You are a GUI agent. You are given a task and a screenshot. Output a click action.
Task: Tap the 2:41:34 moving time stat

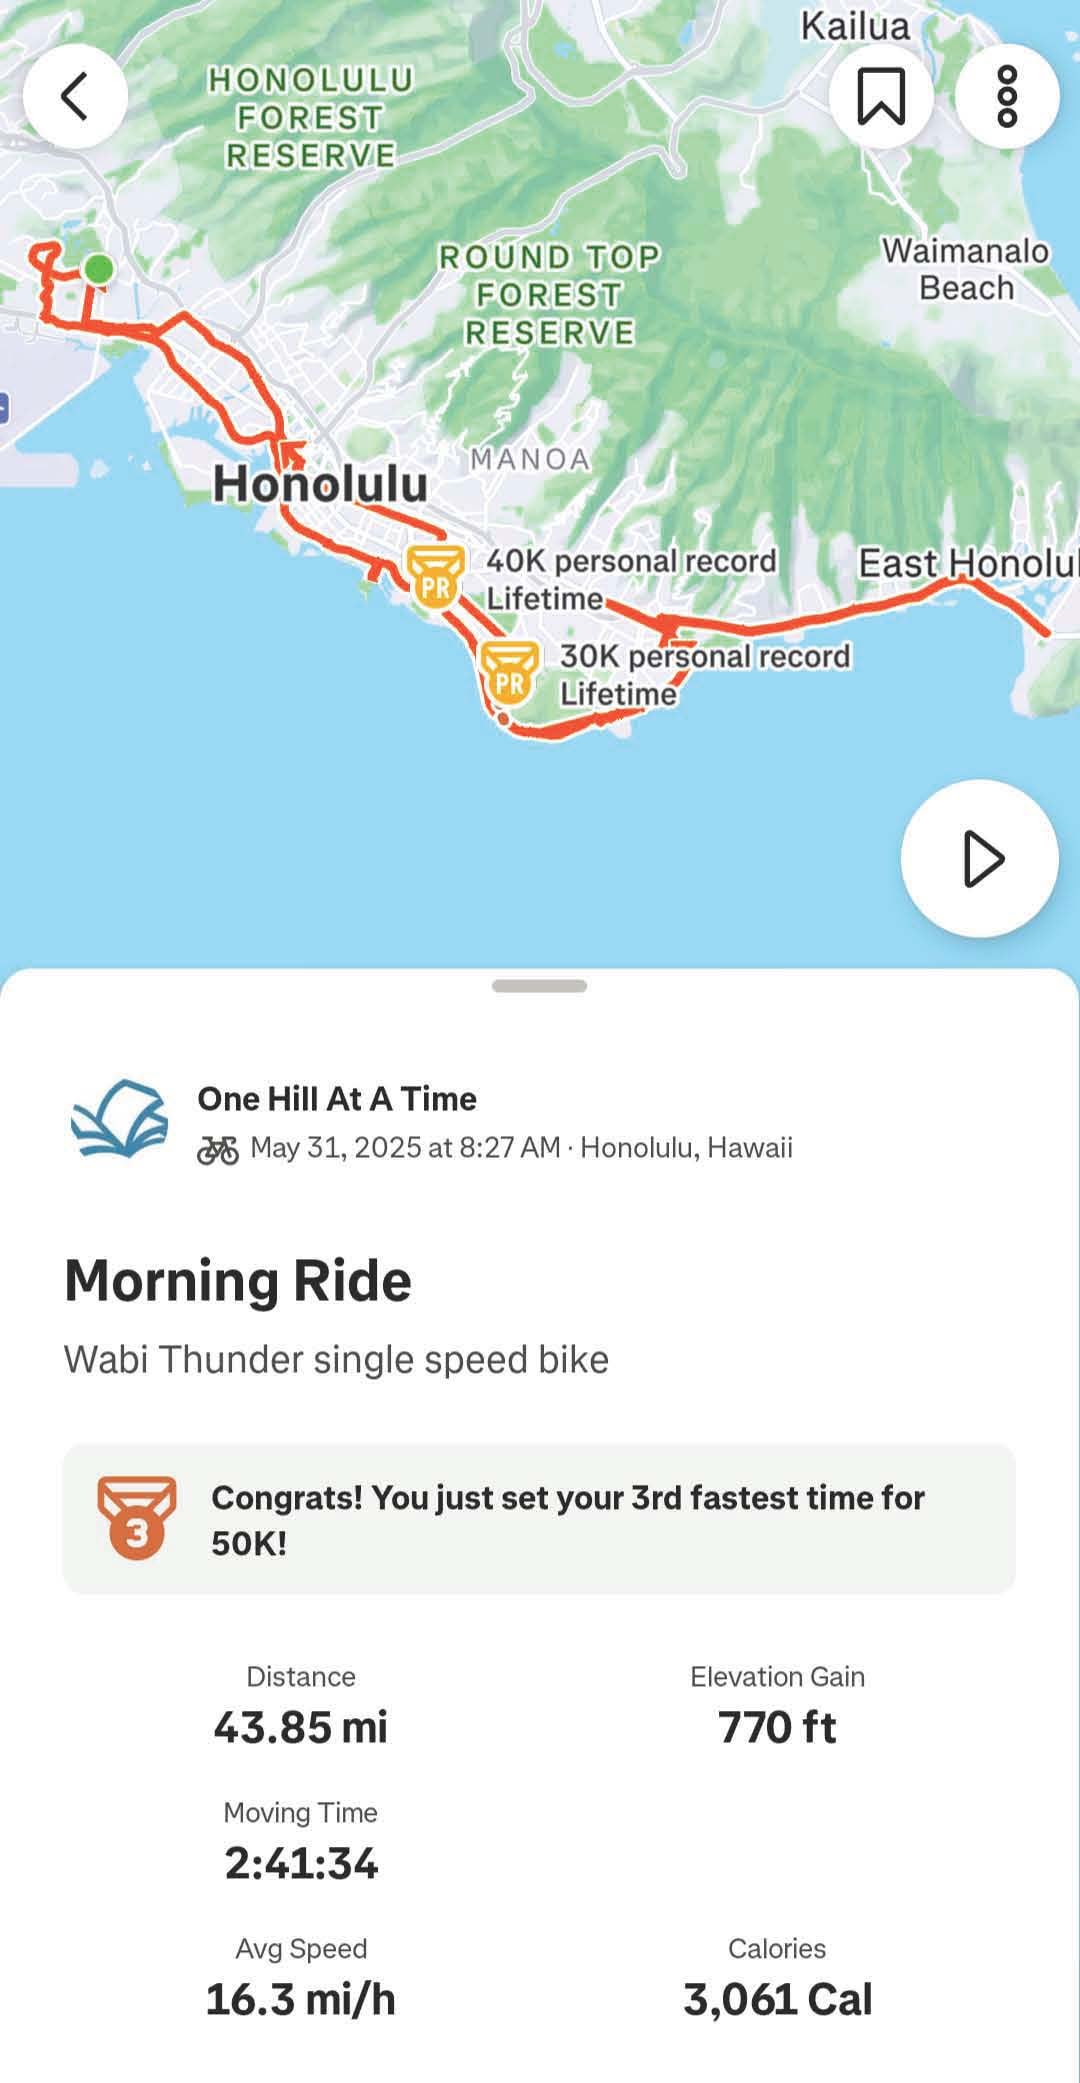(301, 1862)
